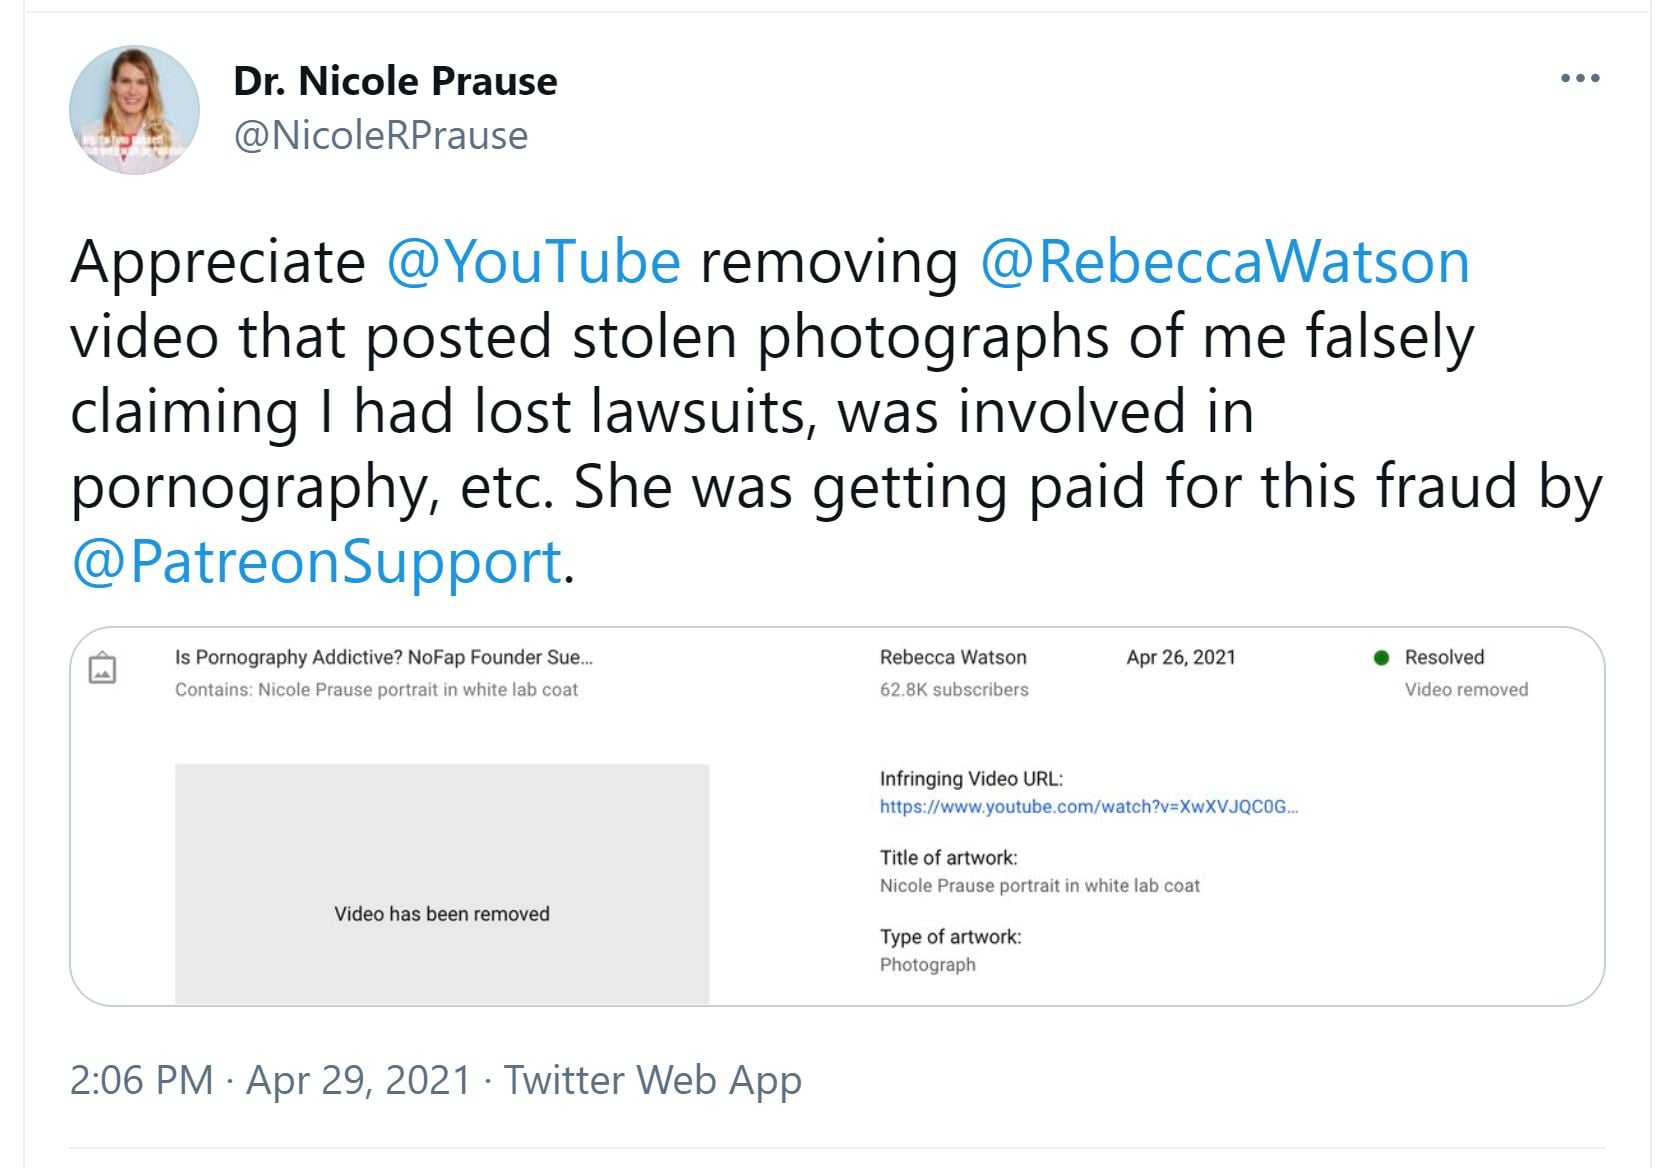
Task: Click the 62.8K subscribers count
Action: click(954, 689)
